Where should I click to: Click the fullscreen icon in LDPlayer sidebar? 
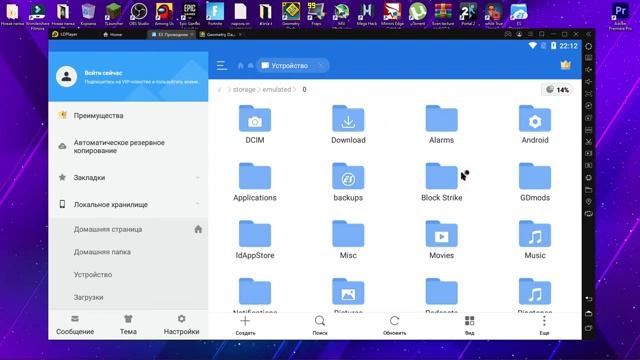point(589,94)
